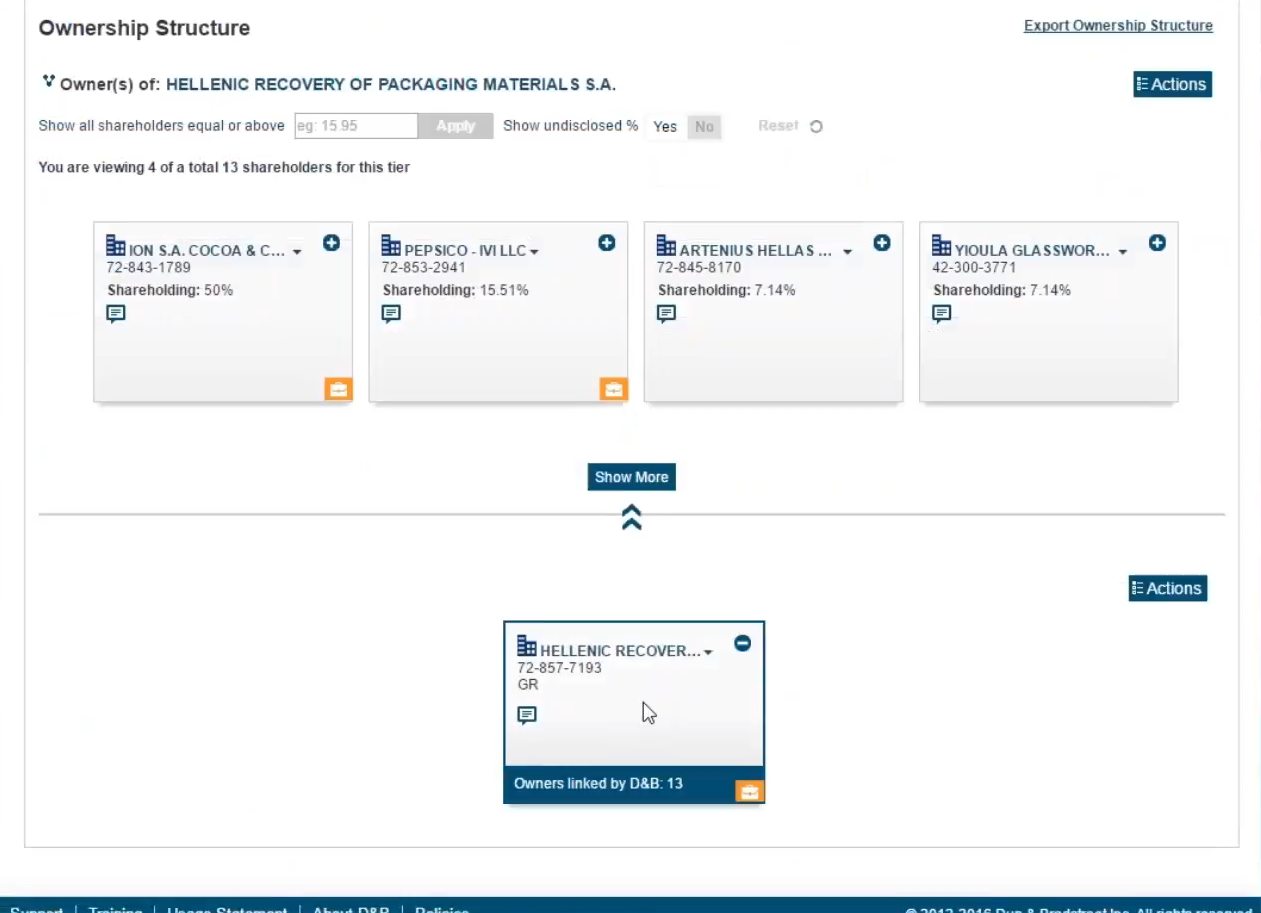The height and width of the screenshot is (913, 1261).
Task: Open the ION S.A. COCOA name dropdown arrow
Action: coord(297,252)
